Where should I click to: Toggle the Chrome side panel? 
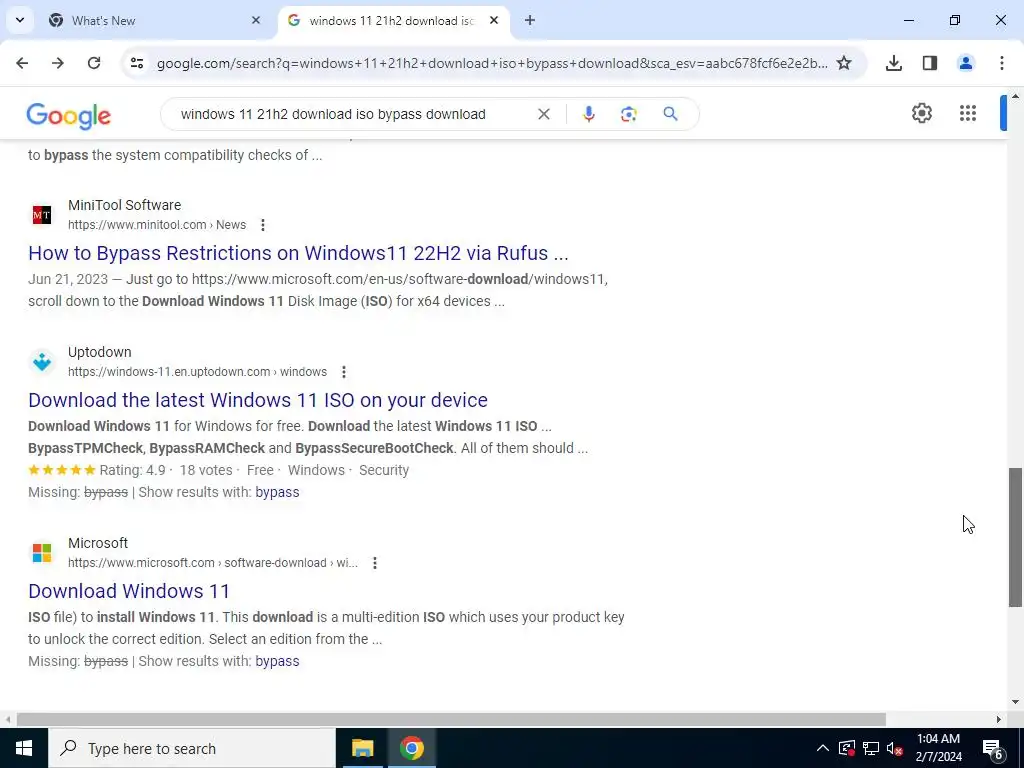(930, 63)
